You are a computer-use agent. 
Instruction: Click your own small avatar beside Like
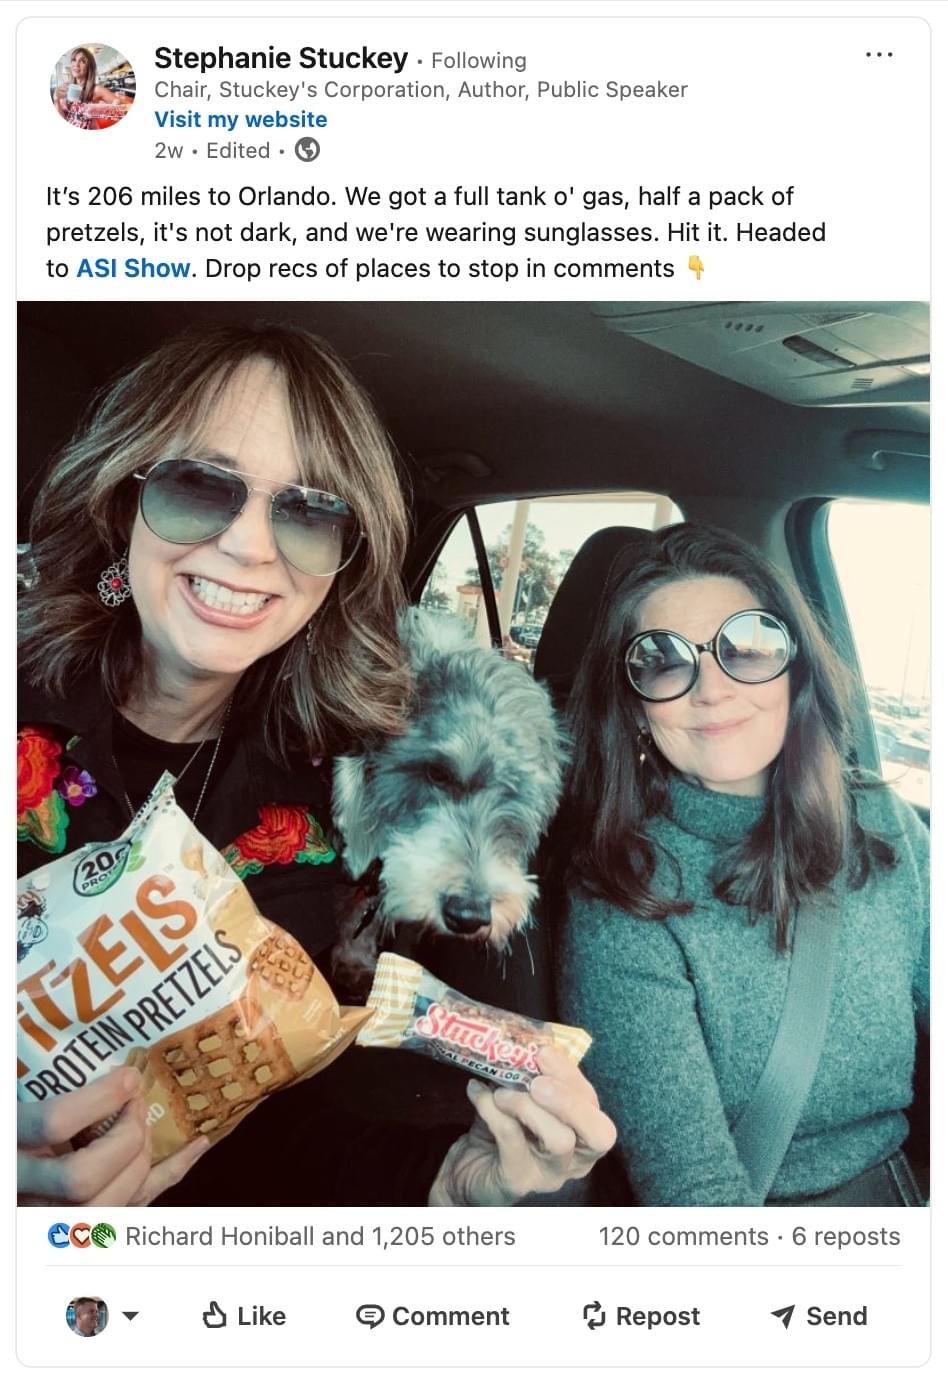tap(87, 1316)
